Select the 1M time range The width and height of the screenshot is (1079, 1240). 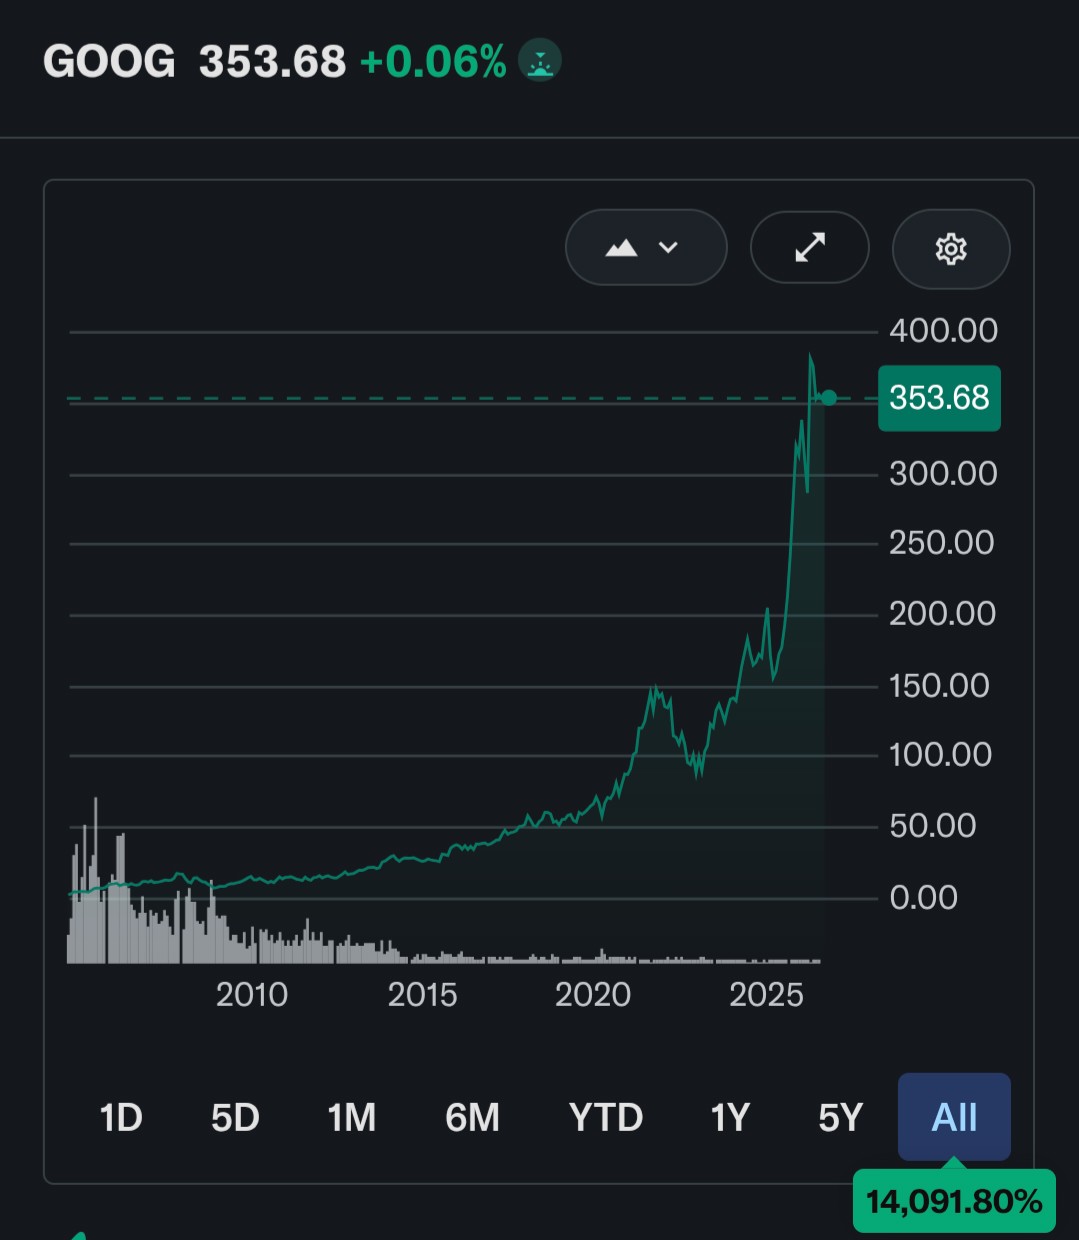[x=352, y=1117]
